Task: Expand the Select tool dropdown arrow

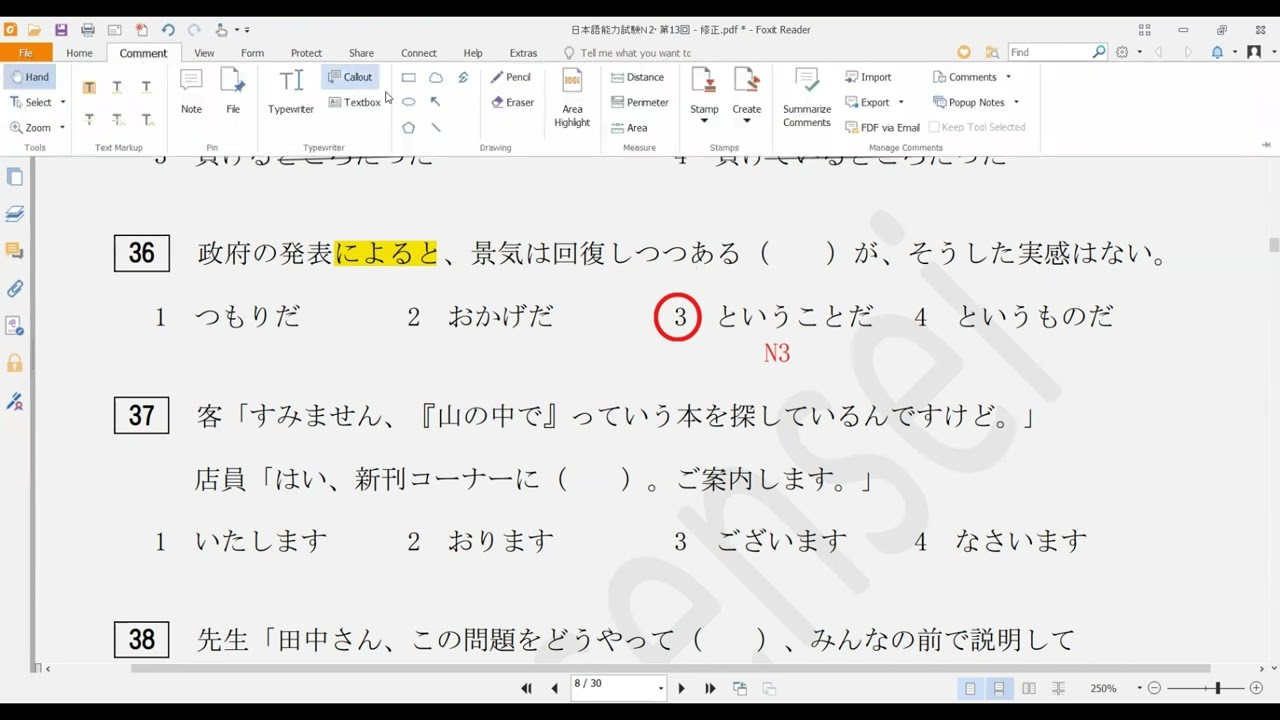Action: (63, 102)
